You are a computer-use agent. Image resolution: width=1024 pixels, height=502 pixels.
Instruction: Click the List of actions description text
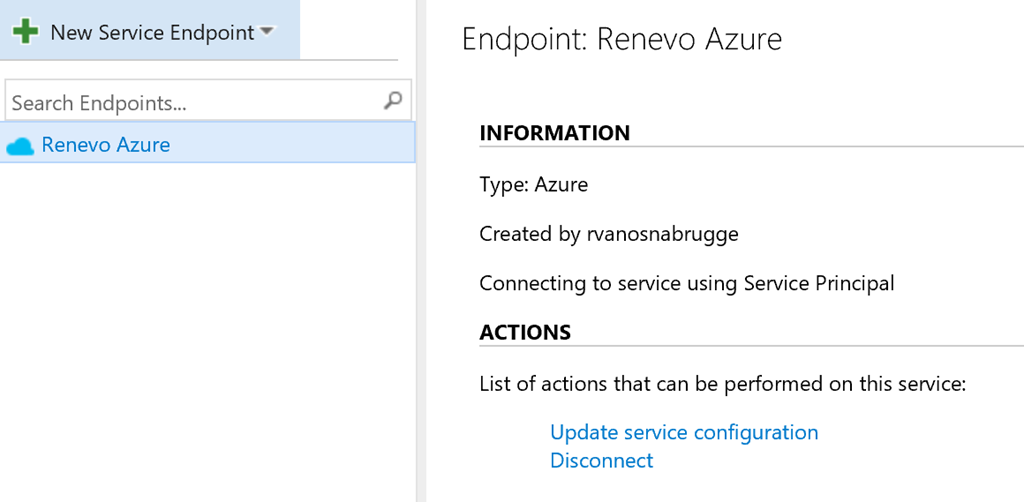click(x=722, y=384)
